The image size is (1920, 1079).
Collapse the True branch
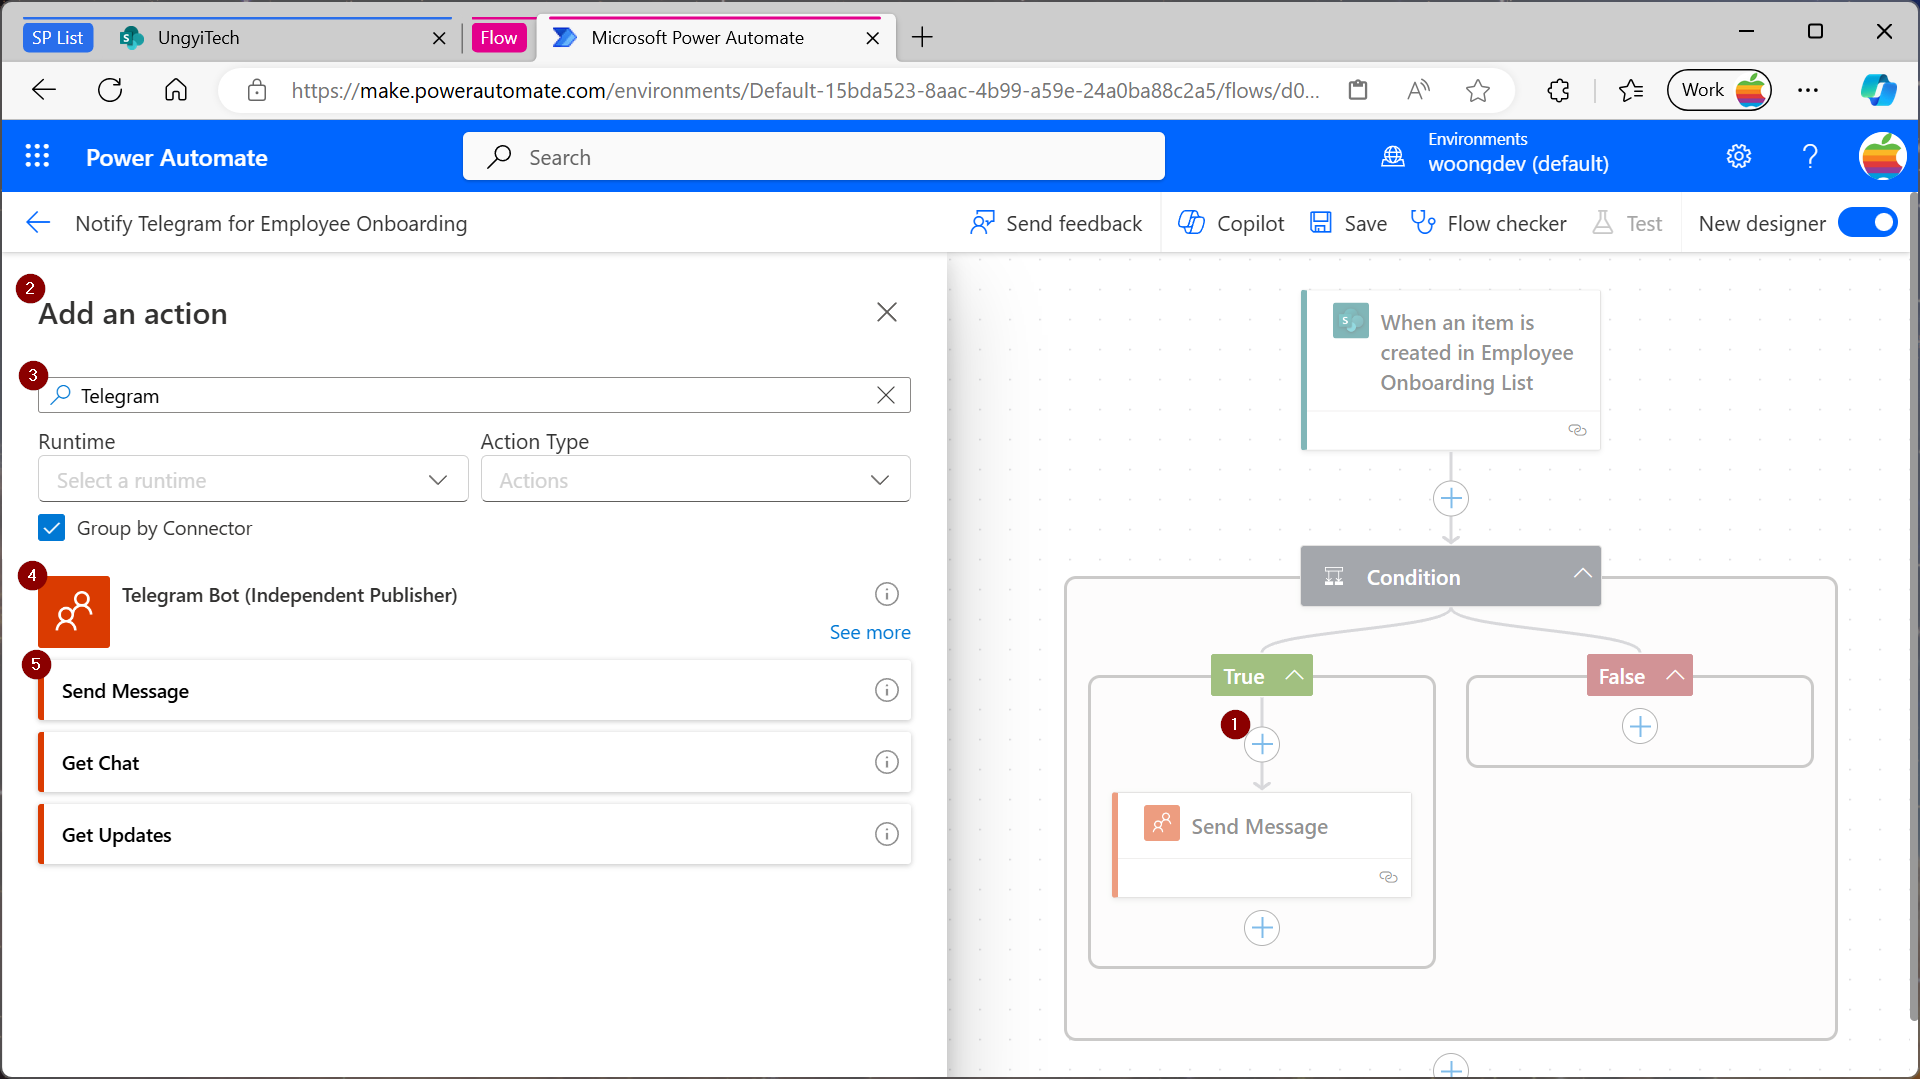[x=1294, y=675]
